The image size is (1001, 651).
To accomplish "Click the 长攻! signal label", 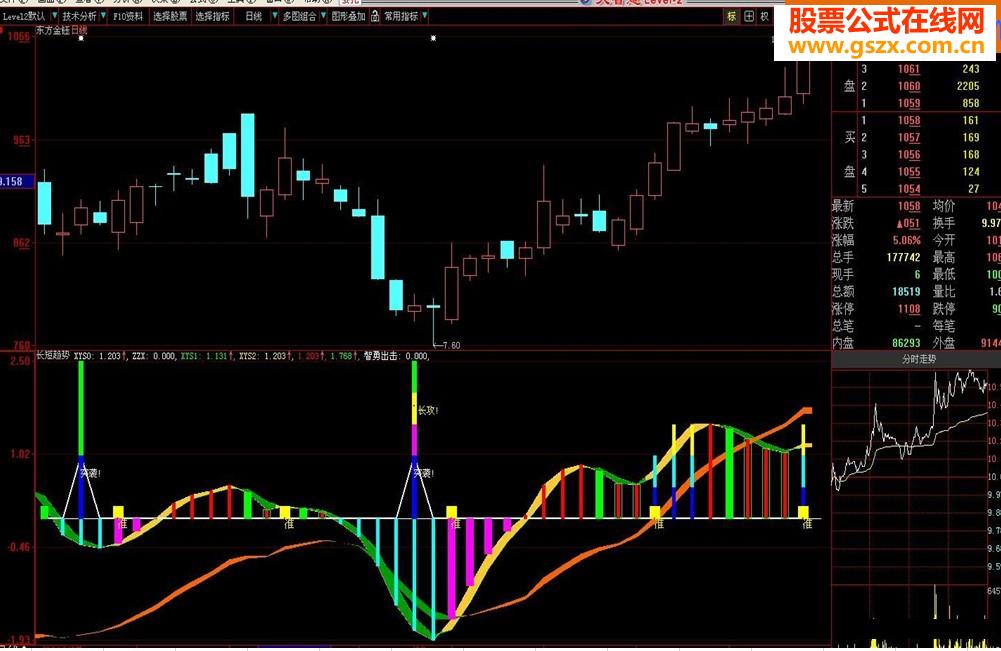I will (428, 410).
